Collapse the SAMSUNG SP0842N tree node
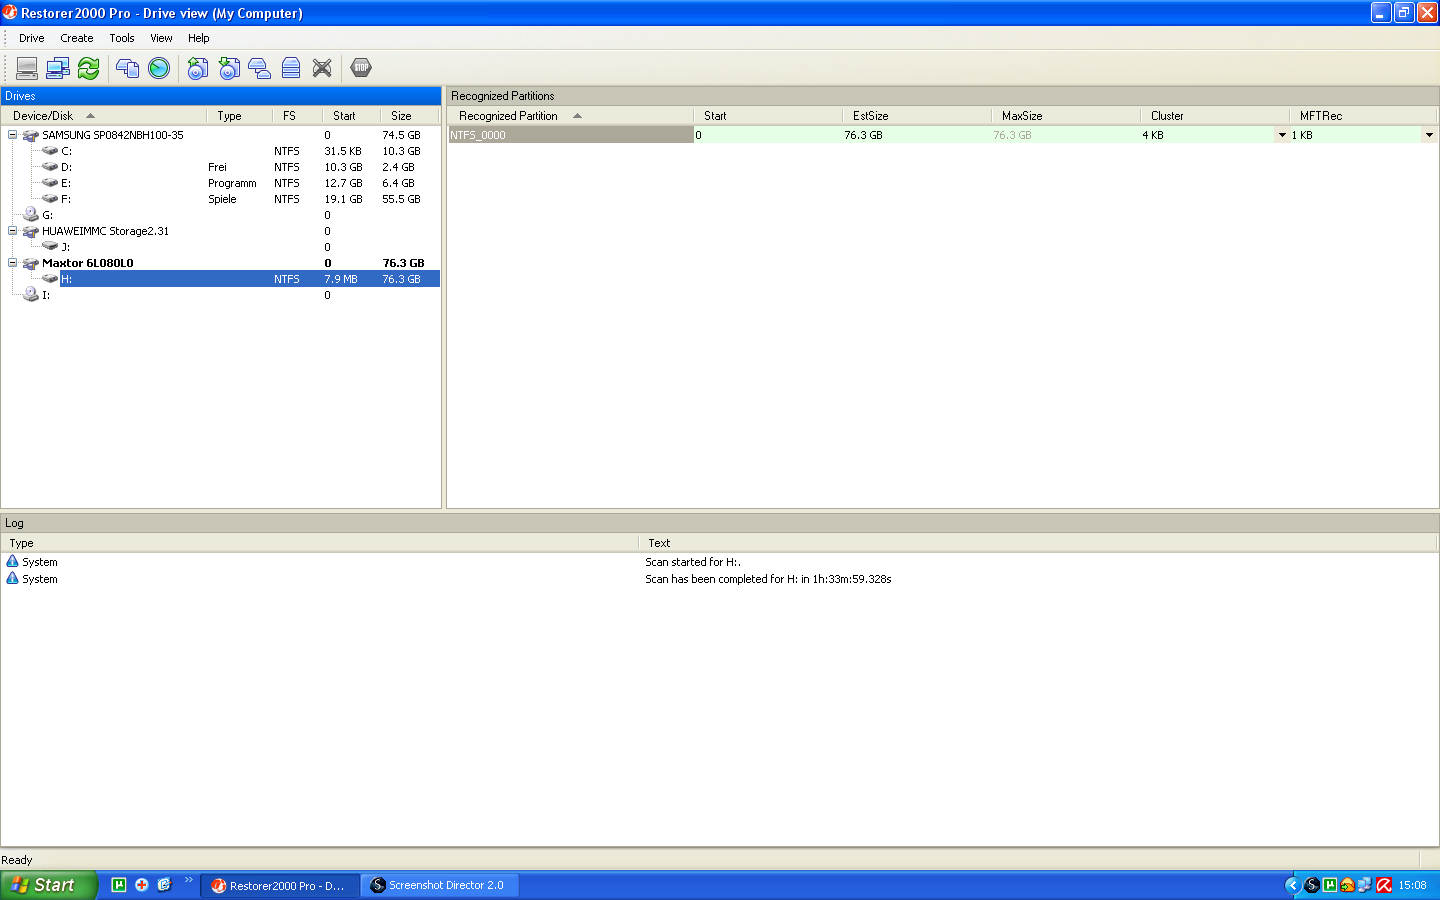This screenshot has width=1440, height=900. [x=12, y=134]
